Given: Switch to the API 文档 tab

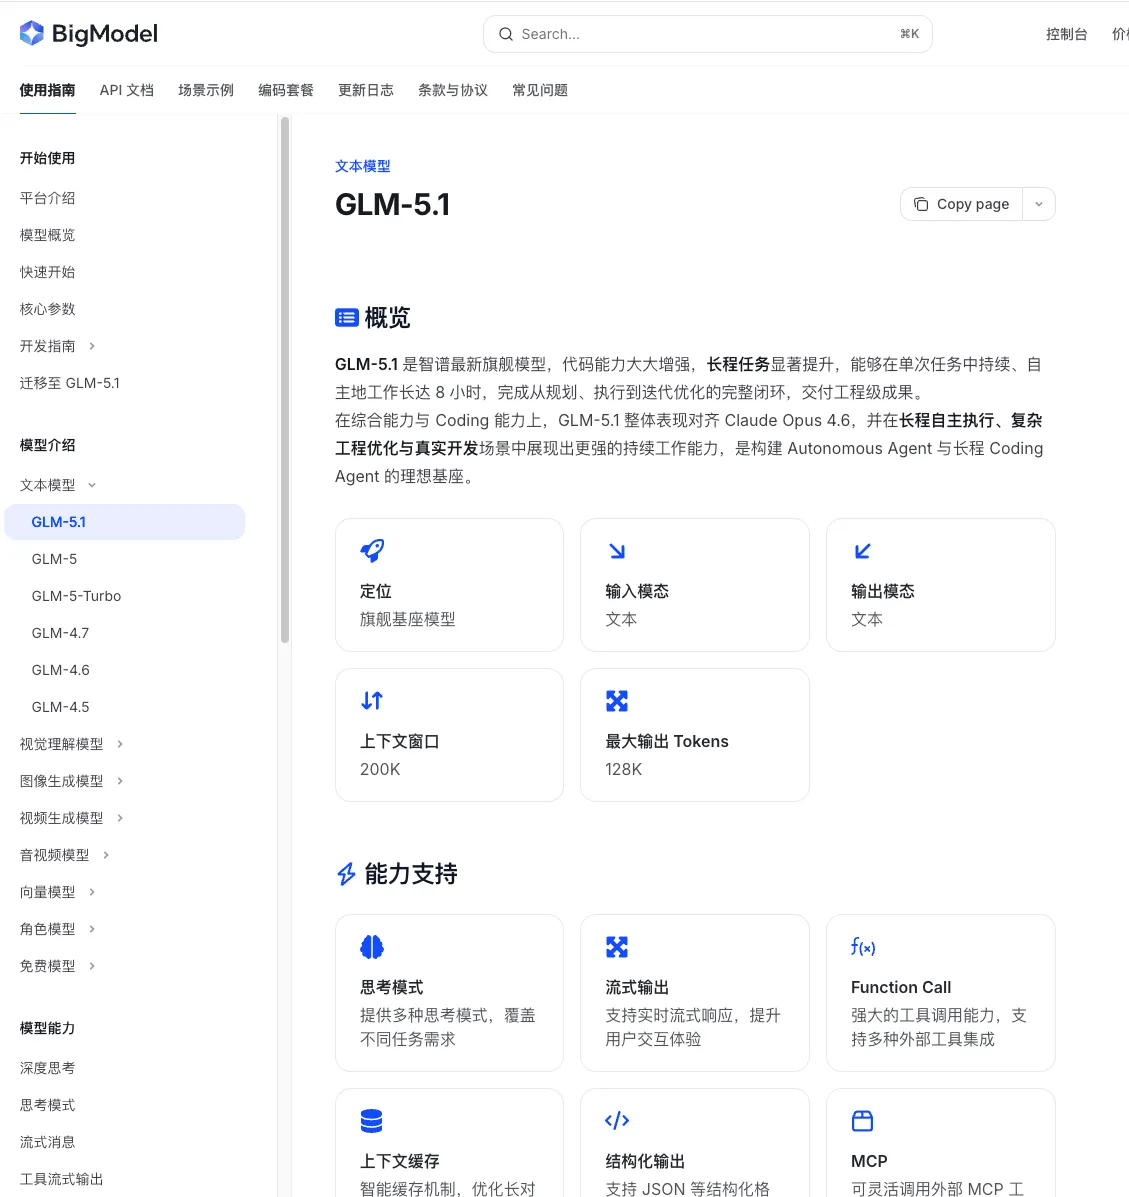Looking at the screenshot, I should coord(127,90).
